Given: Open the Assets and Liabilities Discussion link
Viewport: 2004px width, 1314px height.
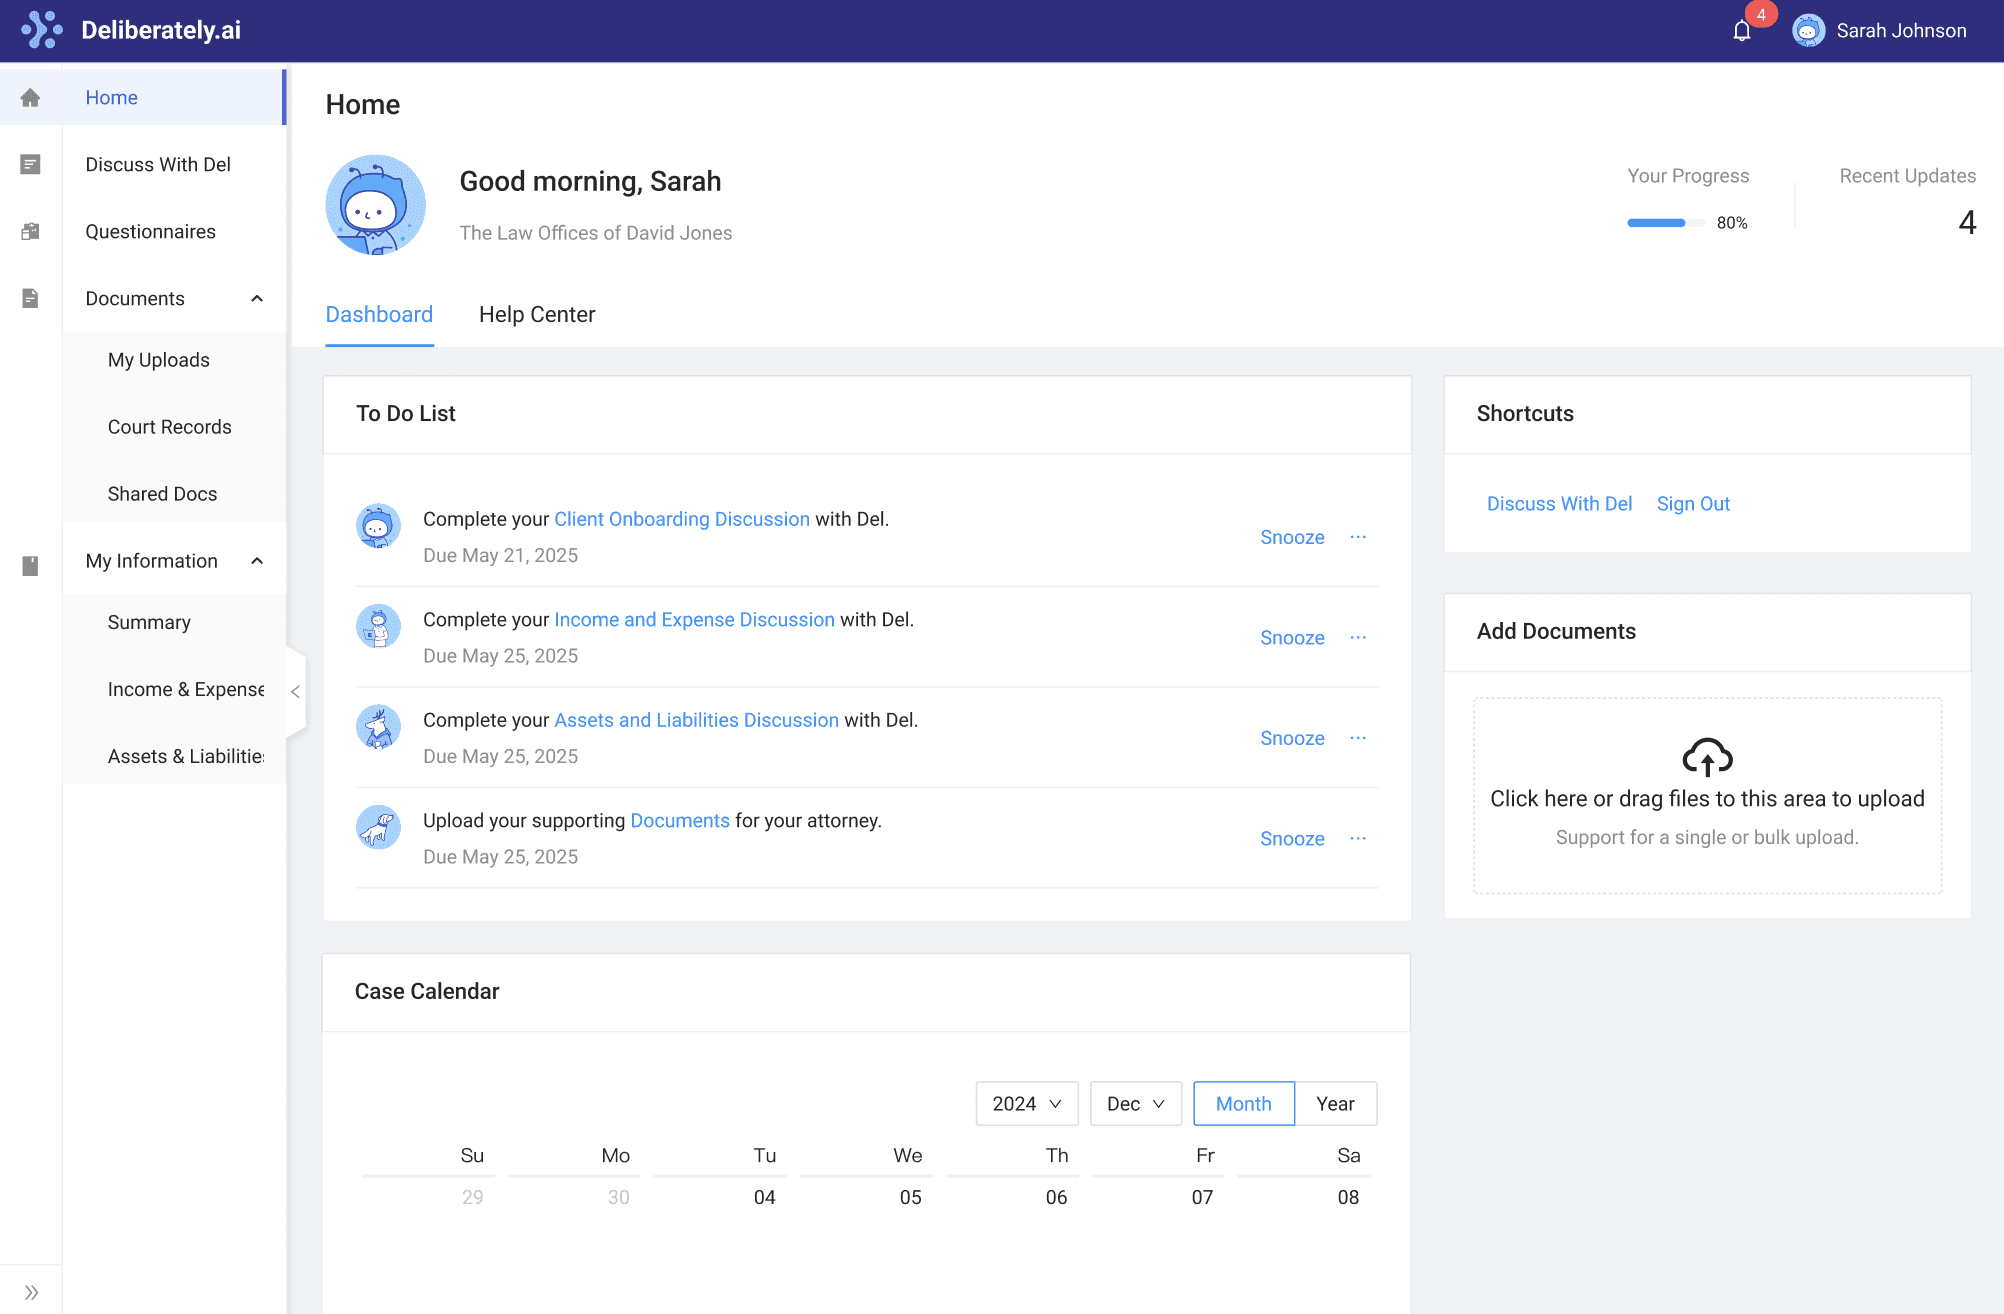Looking at the screenshot, I should (696, 720).
